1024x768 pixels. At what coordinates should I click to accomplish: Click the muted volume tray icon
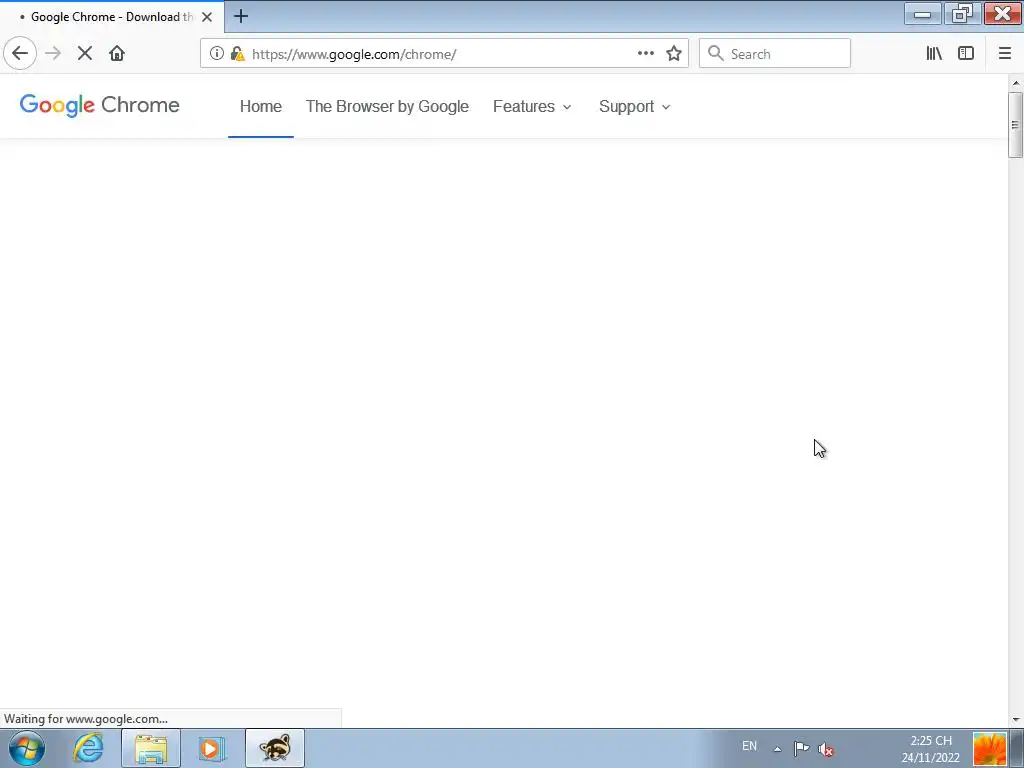point(825,749)
